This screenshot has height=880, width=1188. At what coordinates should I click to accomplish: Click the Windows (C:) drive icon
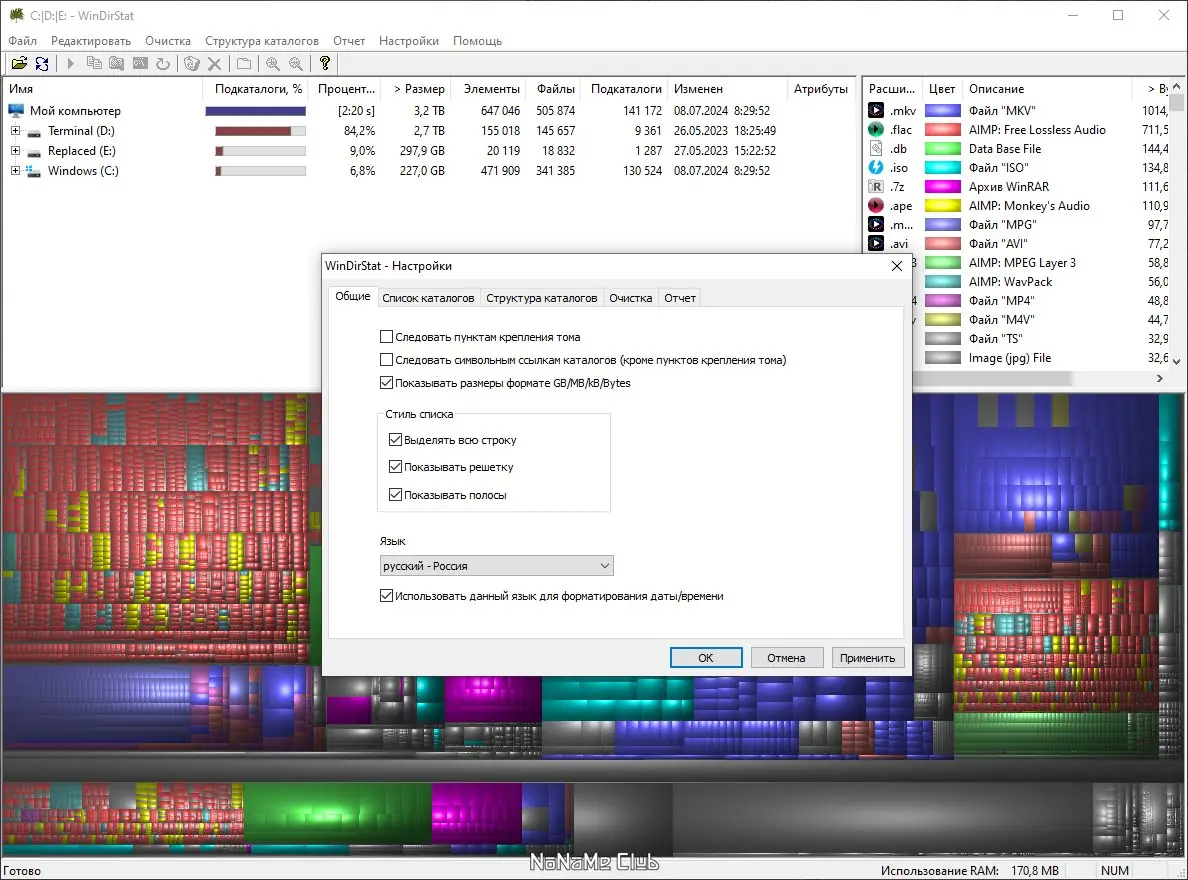click(33, 171)
